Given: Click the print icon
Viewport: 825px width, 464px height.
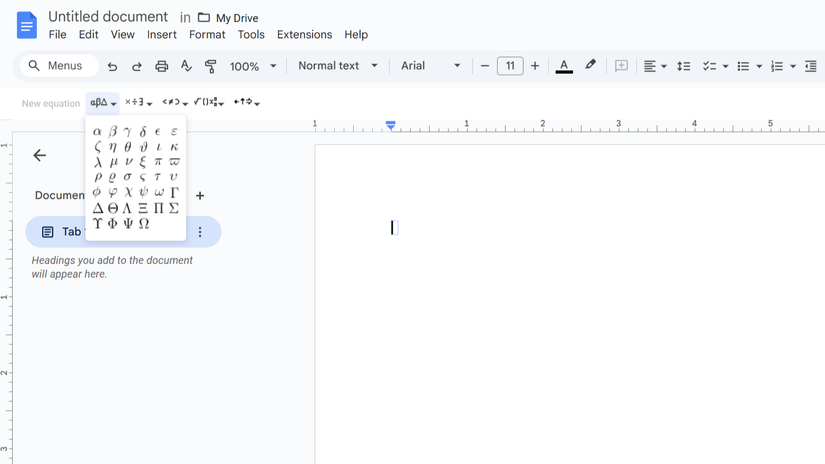Looking at the screenshot, I should [162, 66].
